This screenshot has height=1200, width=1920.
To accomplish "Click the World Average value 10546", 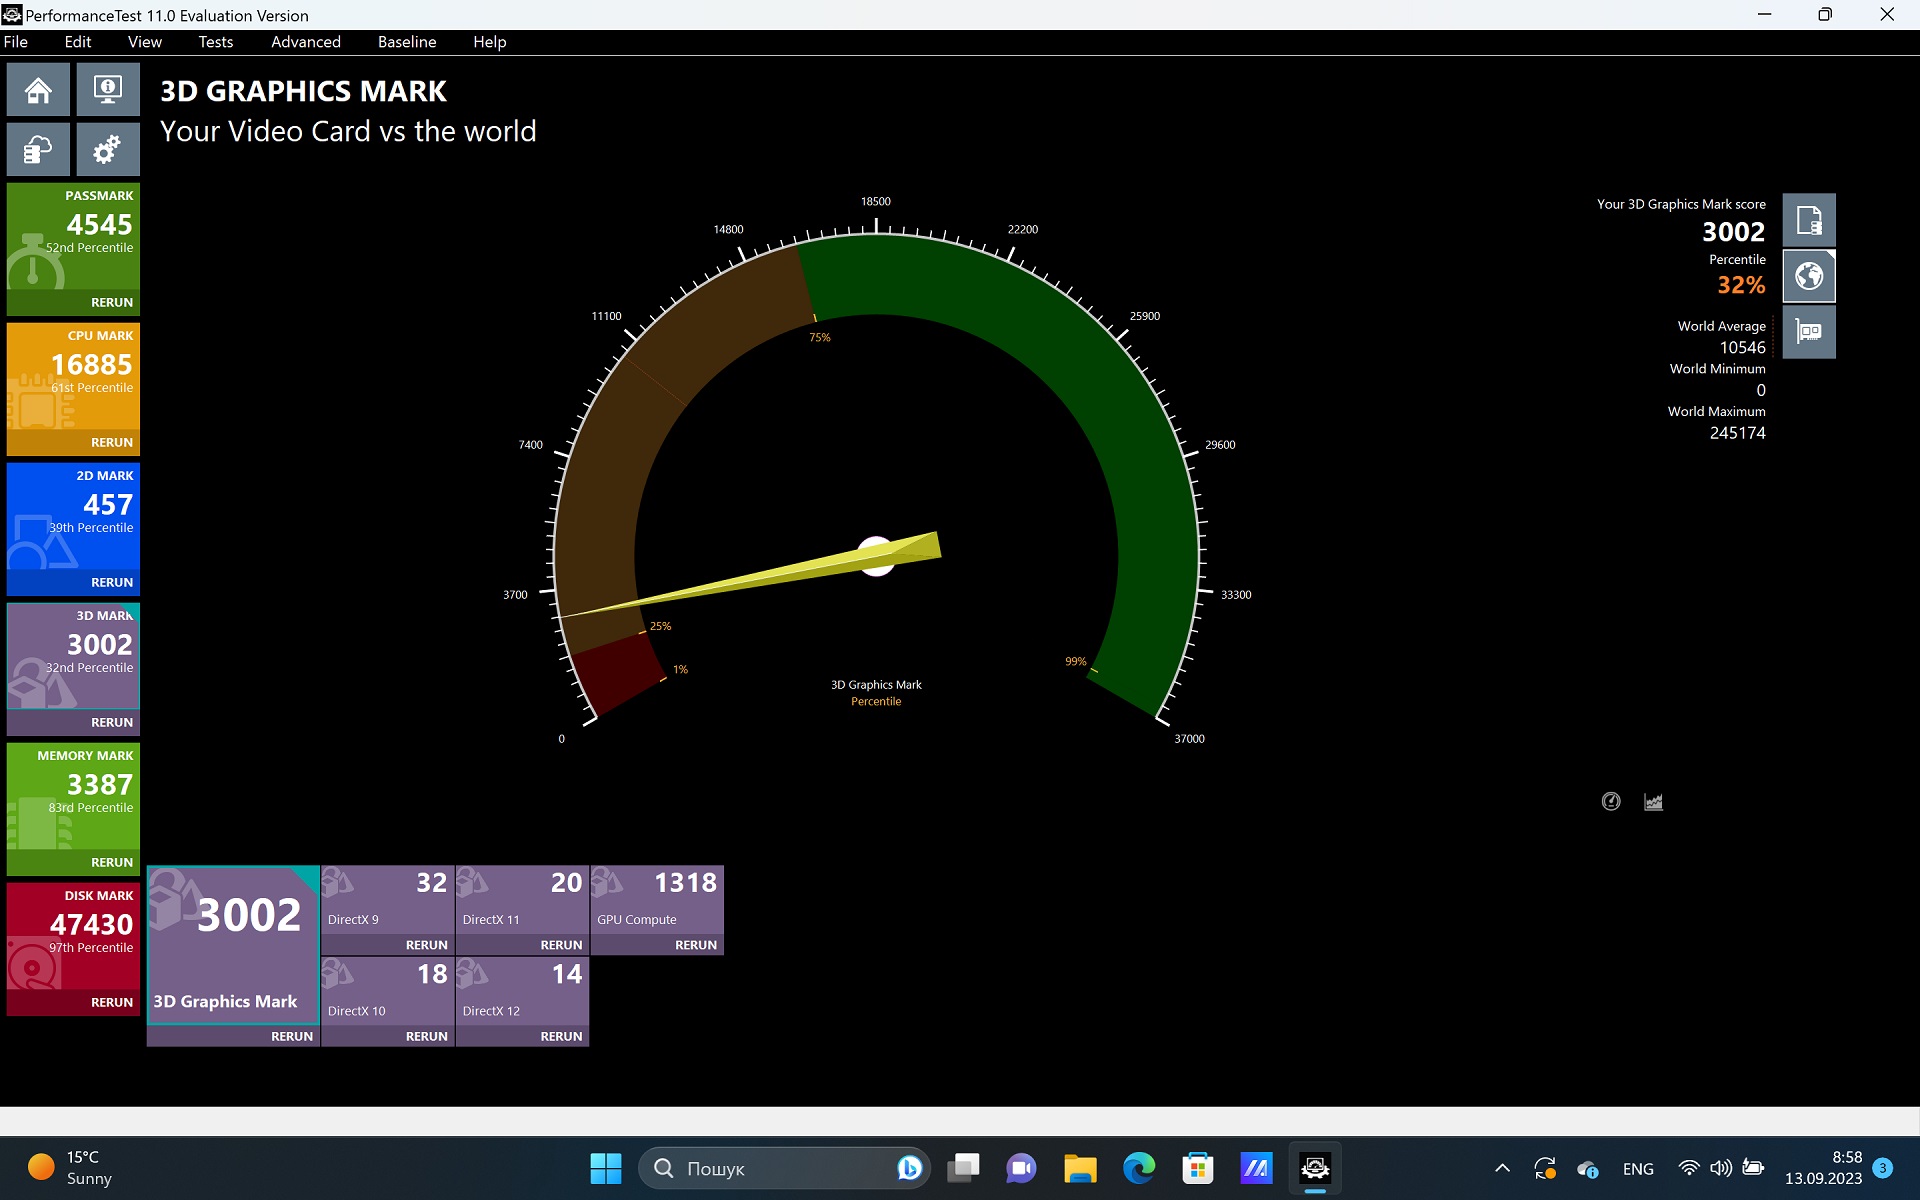I will [x=1742, y=347].
